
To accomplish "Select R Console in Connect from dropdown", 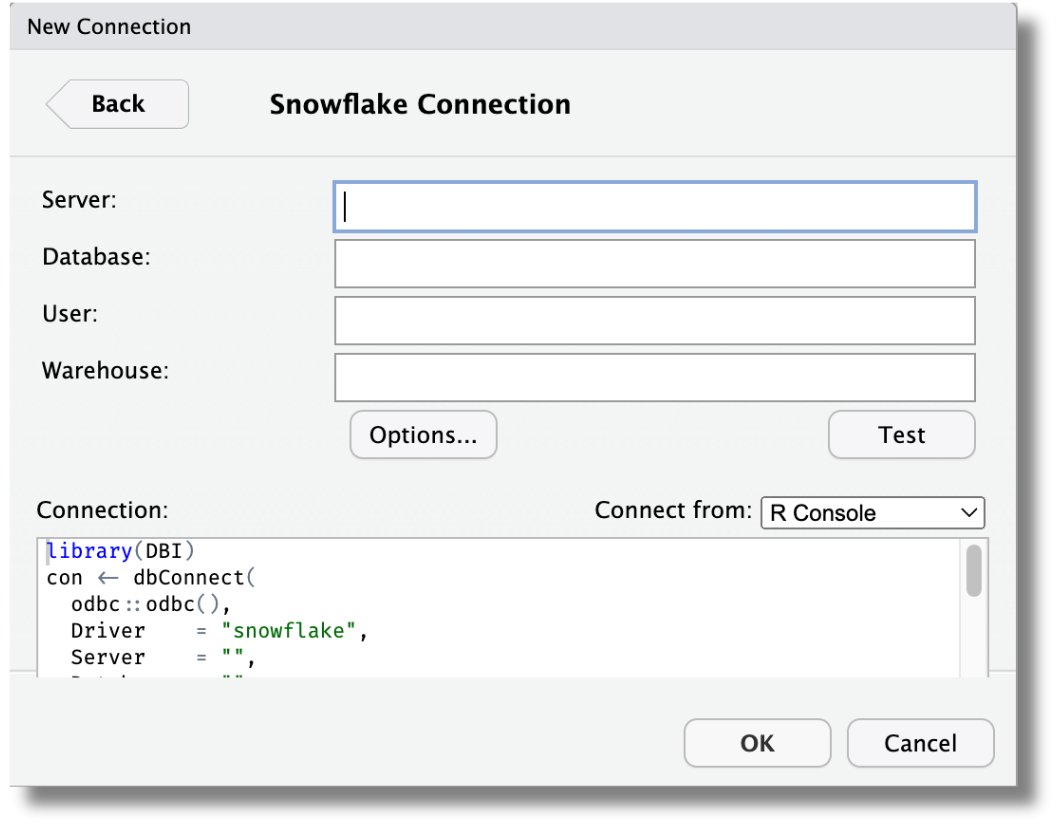I will [860, 512].
